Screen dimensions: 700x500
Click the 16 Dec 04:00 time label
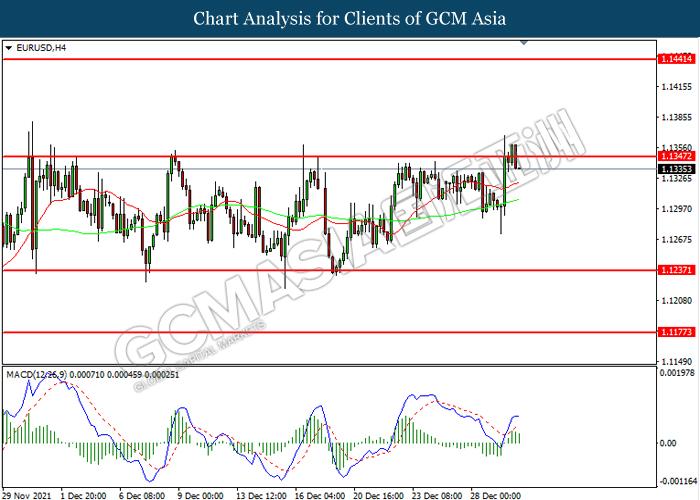click(x=320, y=495)
